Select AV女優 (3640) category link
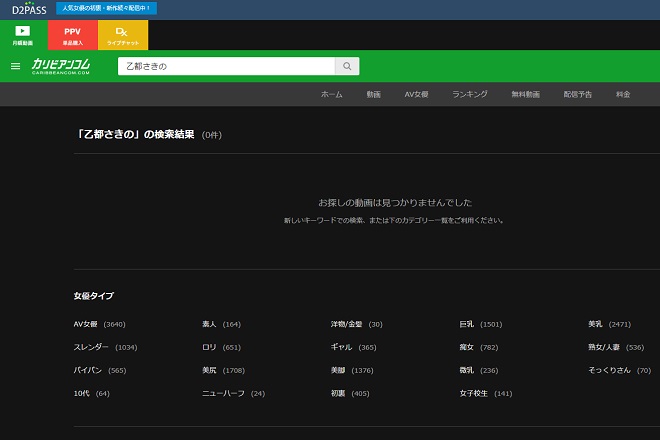This screenshot has height=440, width=660. pos(100,324)
